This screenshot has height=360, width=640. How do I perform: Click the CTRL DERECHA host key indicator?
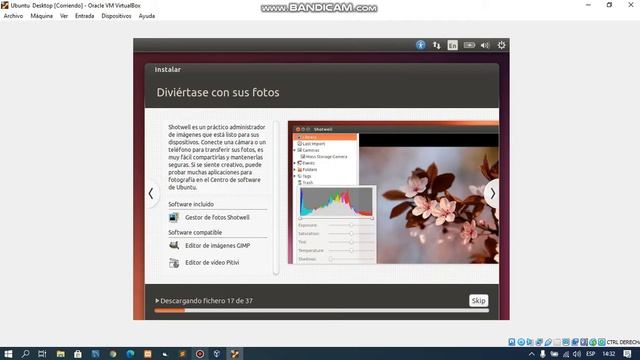[623, 342]
